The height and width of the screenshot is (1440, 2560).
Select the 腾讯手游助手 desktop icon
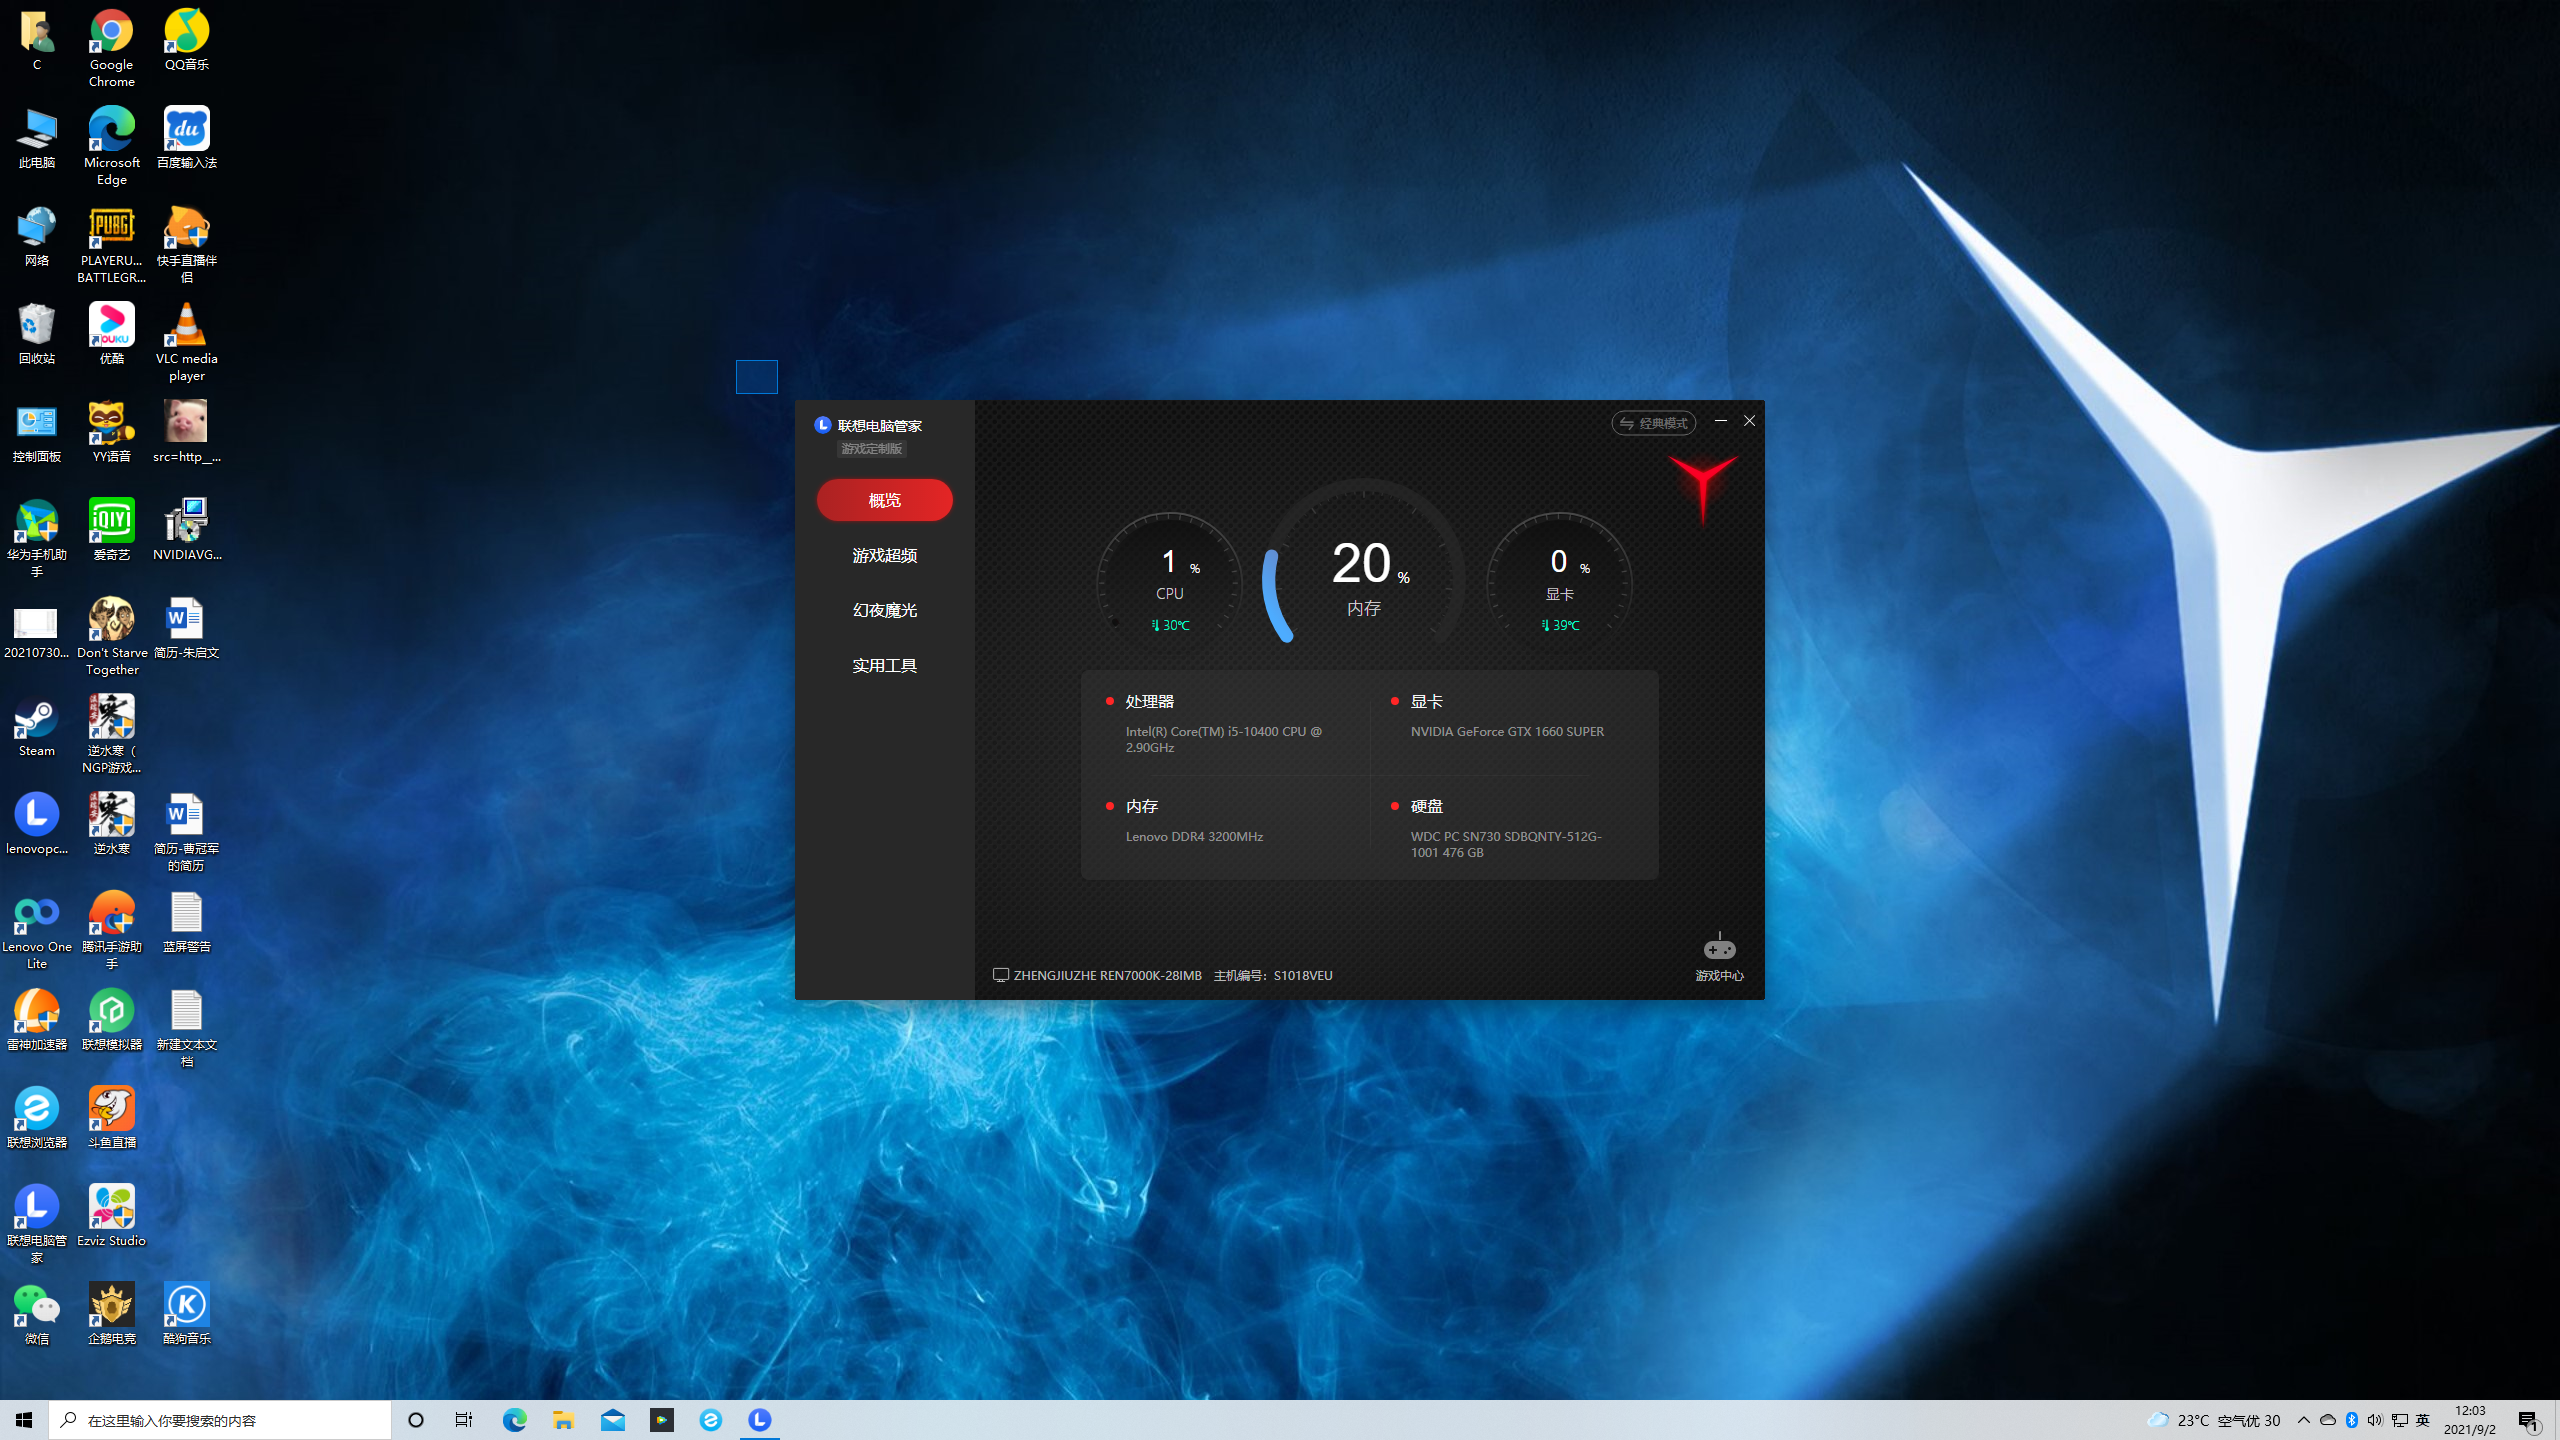click(x=111, y=929)
